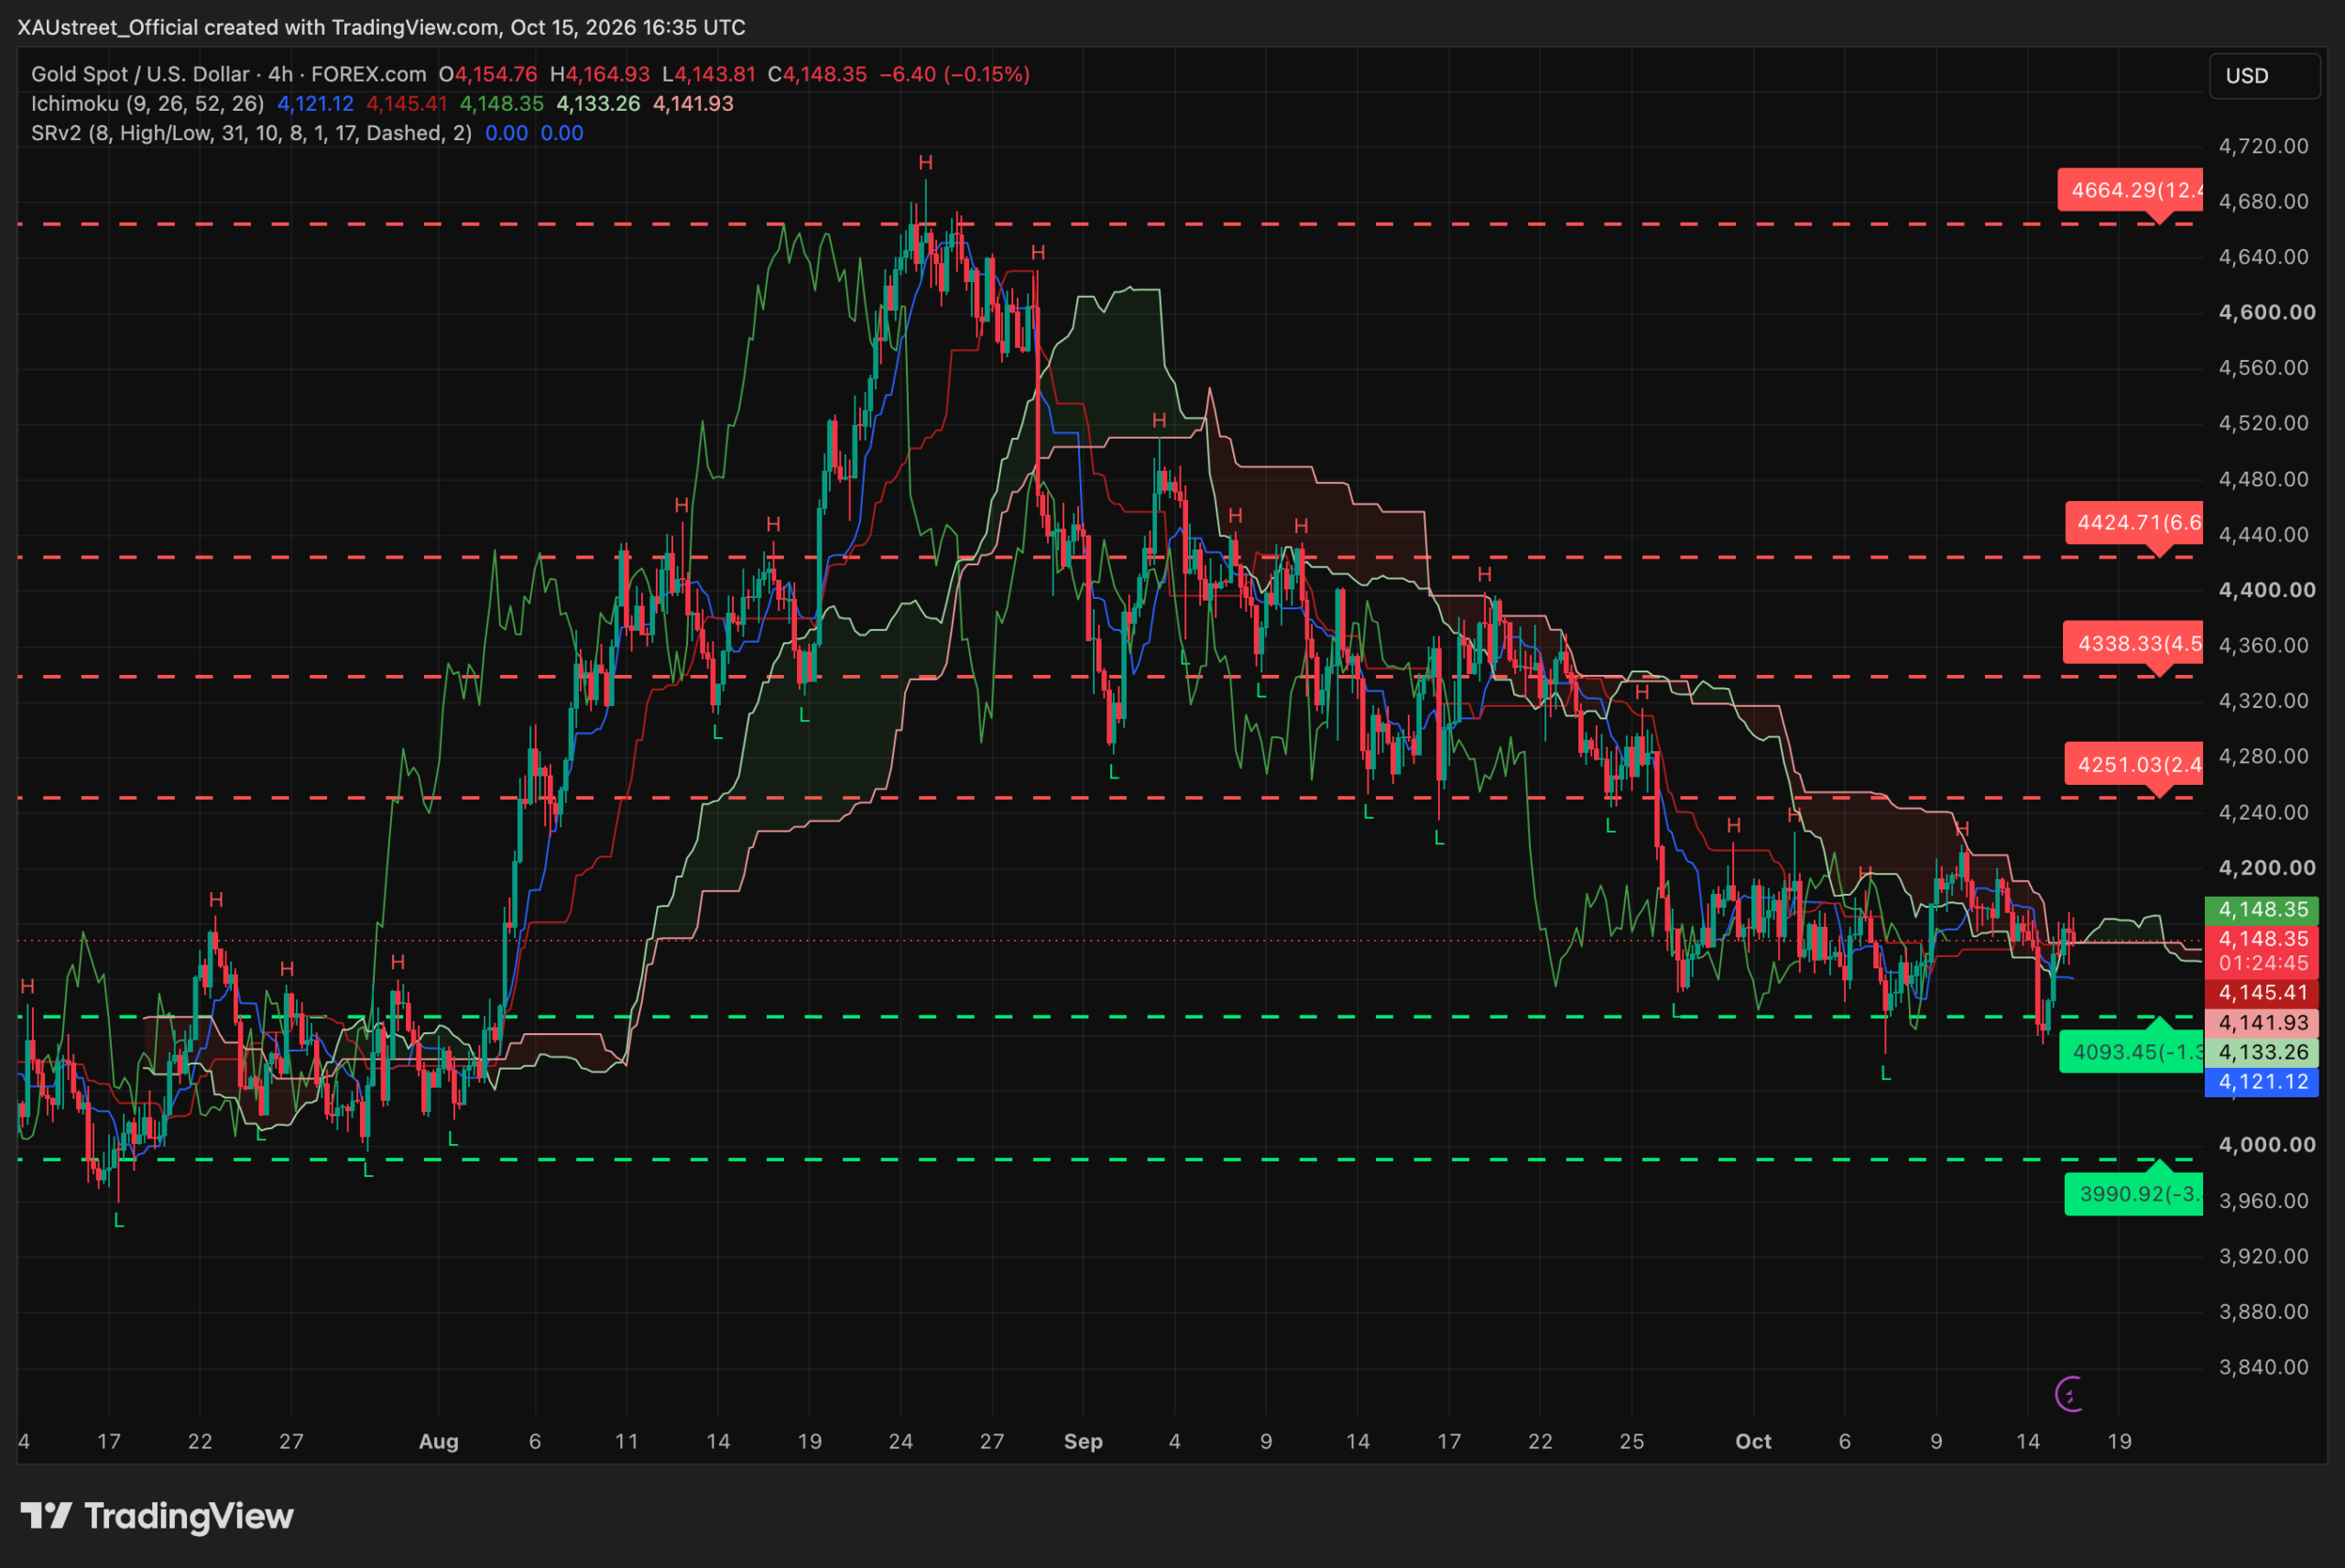Click the open price O4,154.76 in the legend
This screenshot has width=2345, height=1568.
click(488, 74)
